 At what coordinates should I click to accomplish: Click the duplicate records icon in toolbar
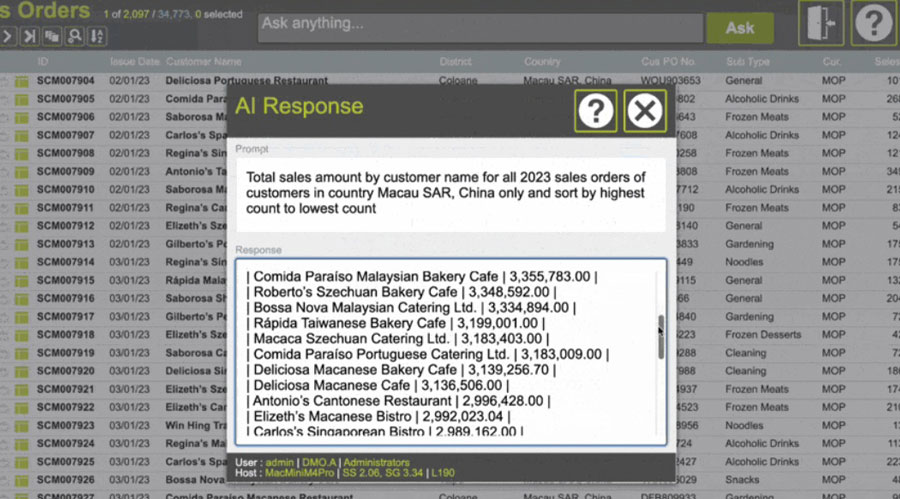(52, 36)
